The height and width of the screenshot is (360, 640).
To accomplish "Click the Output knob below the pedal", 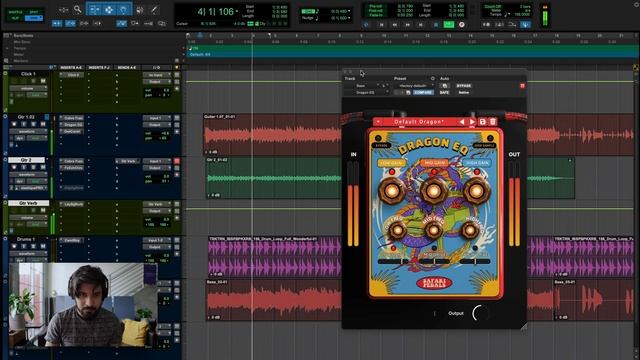I will click(480, 313).
